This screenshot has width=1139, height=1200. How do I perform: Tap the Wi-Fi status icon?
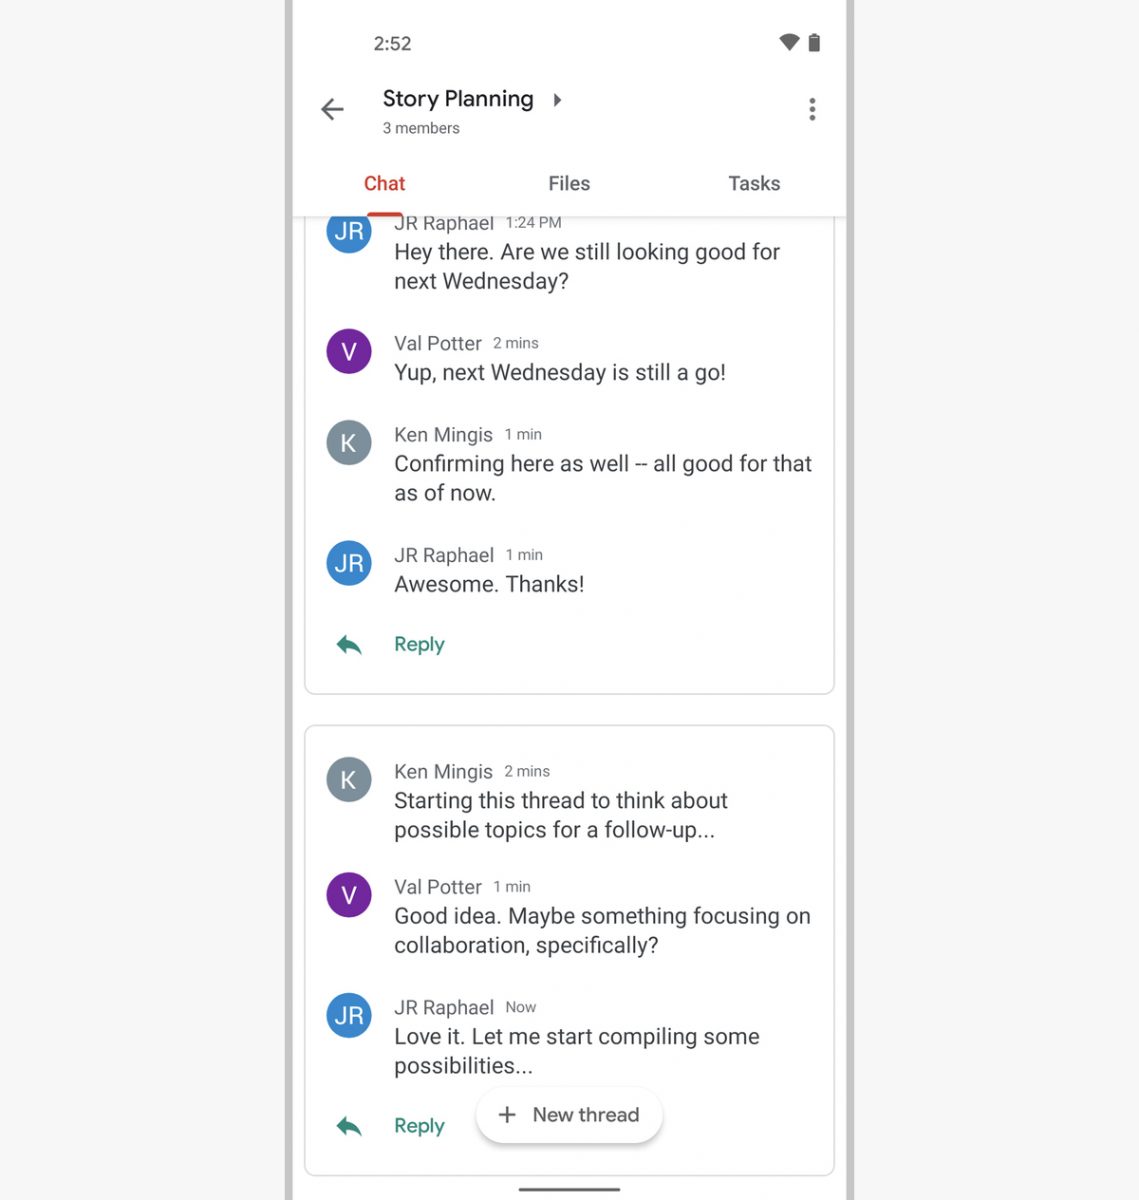(x=789, y=42)
